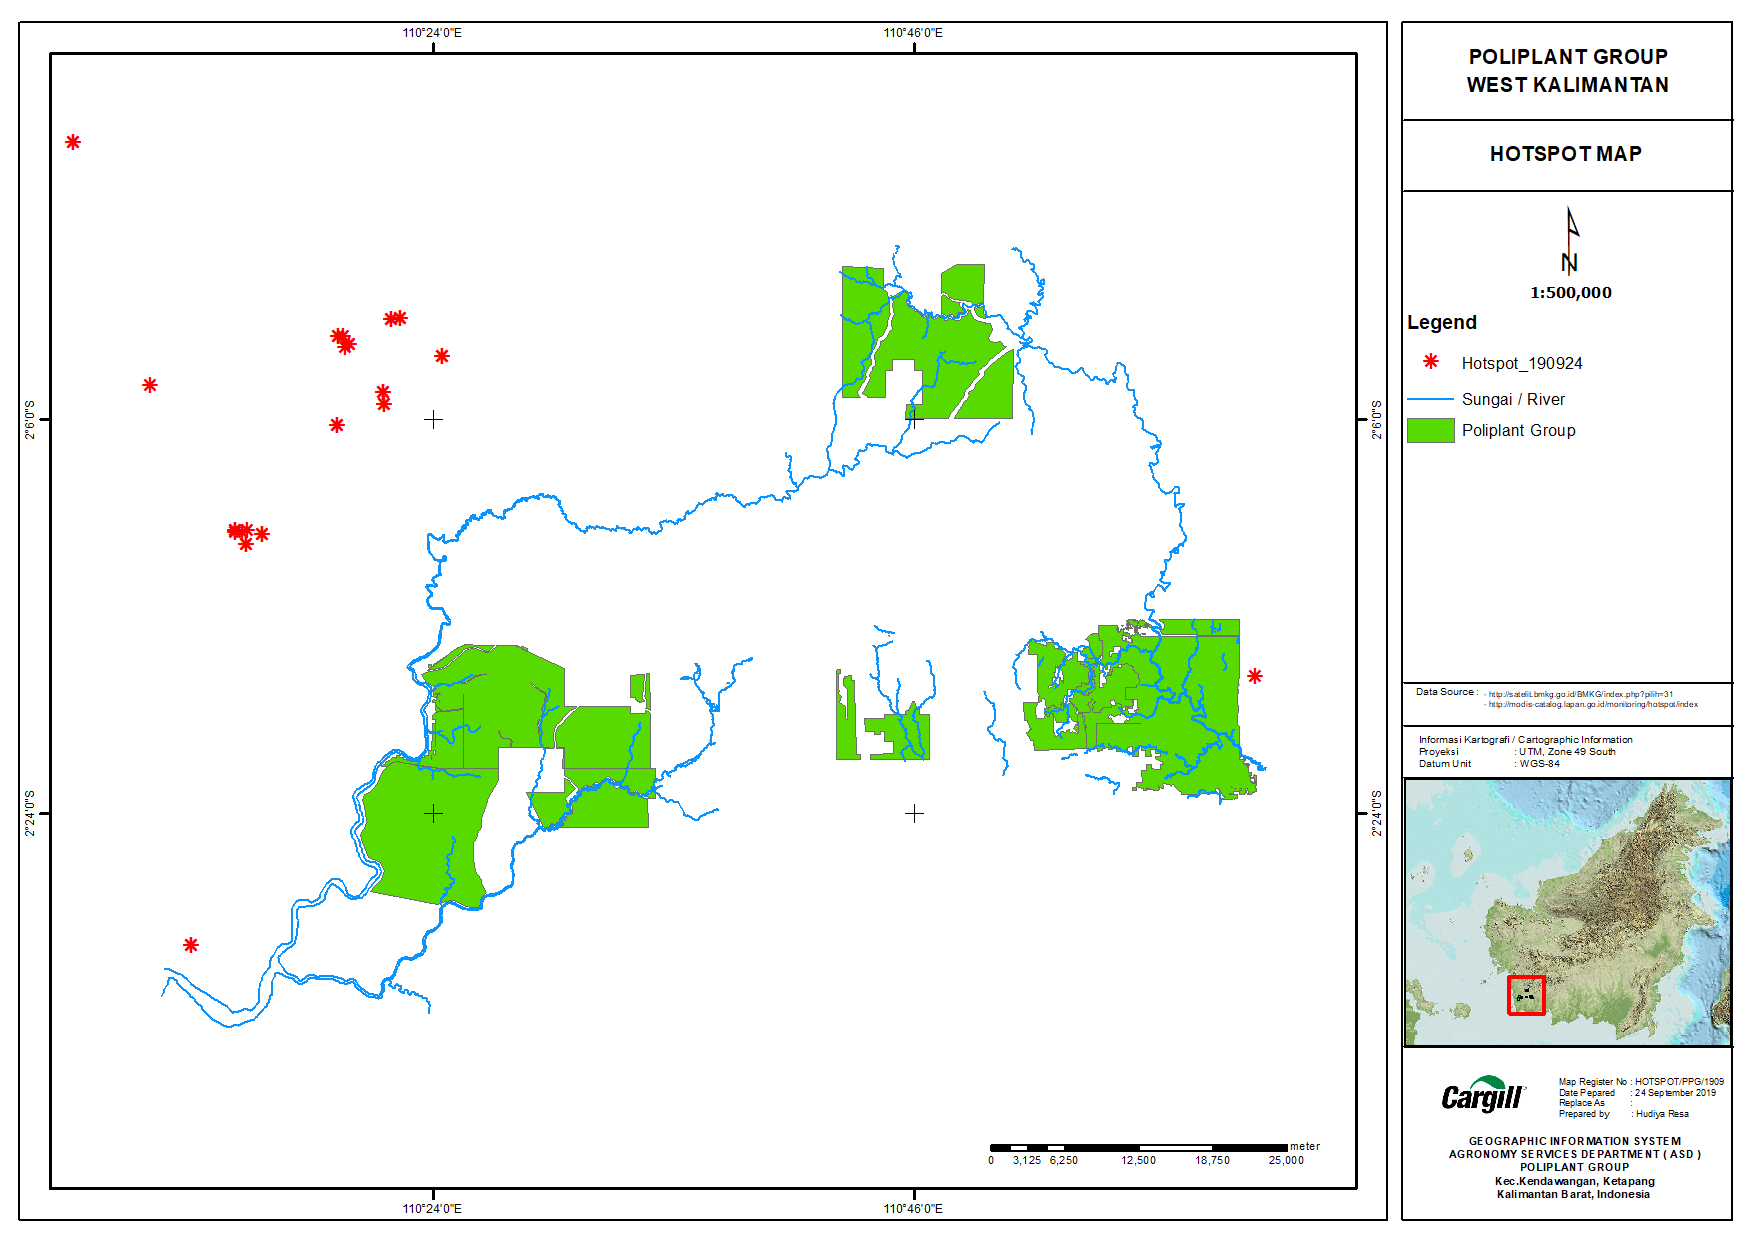Click the green Poliplant Group legend swatch
This screenshot has height=1241, width=1753.
1430,430
